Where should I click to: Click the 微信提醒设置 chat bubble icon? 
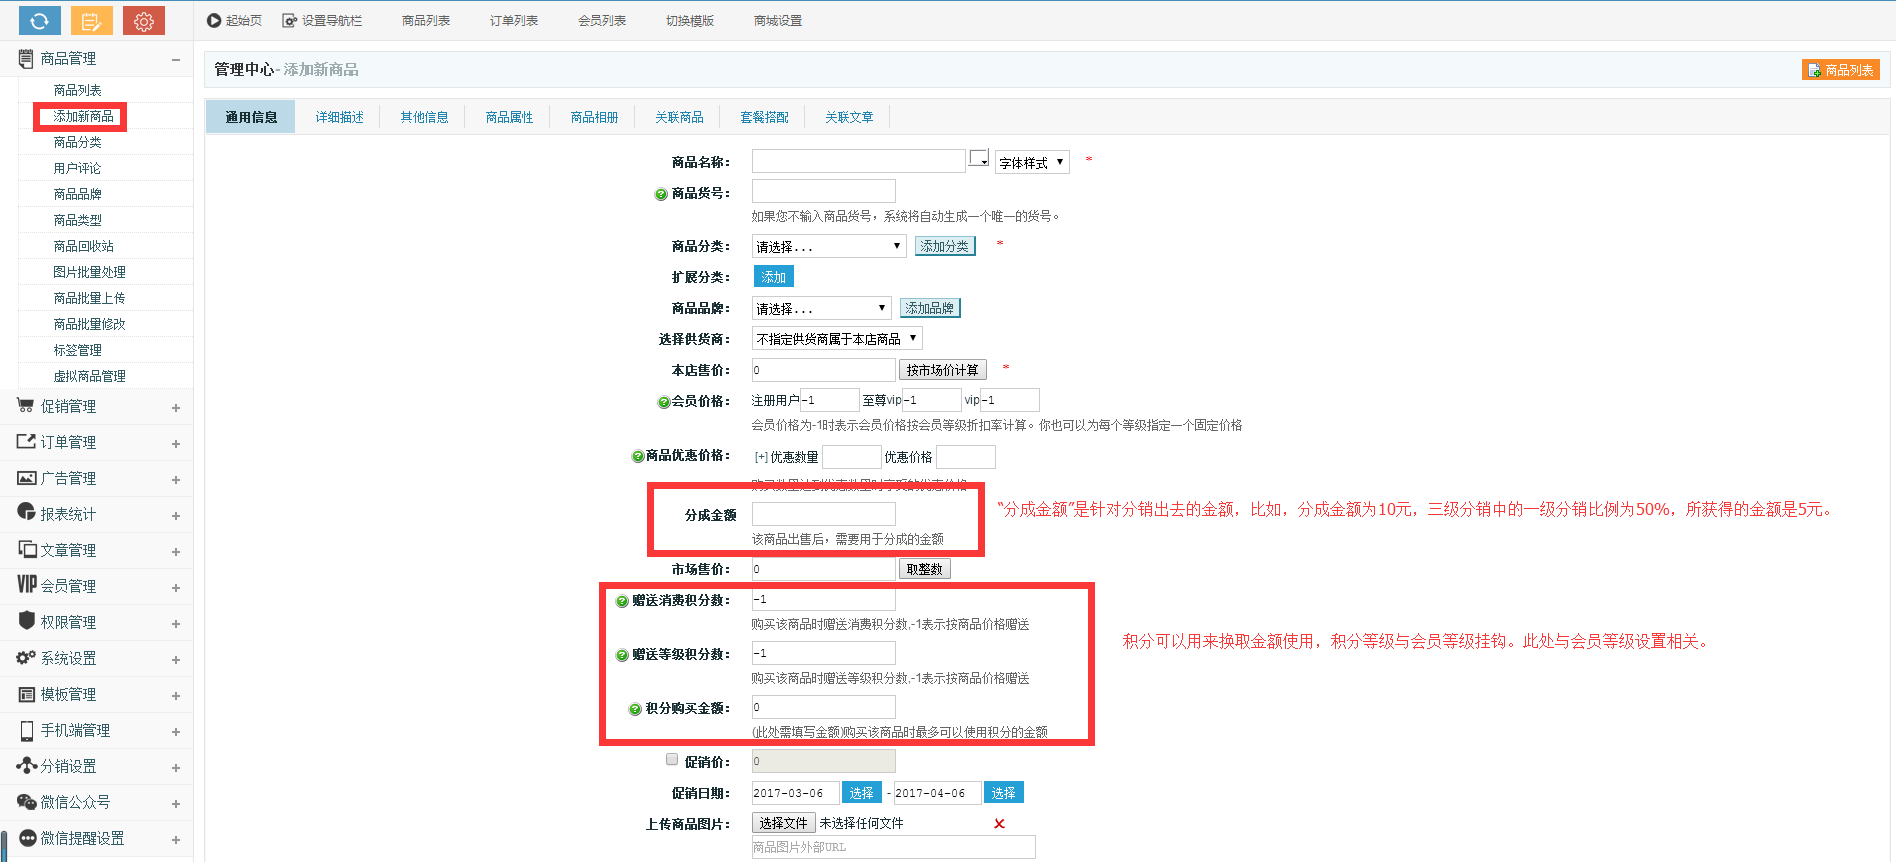28,838
